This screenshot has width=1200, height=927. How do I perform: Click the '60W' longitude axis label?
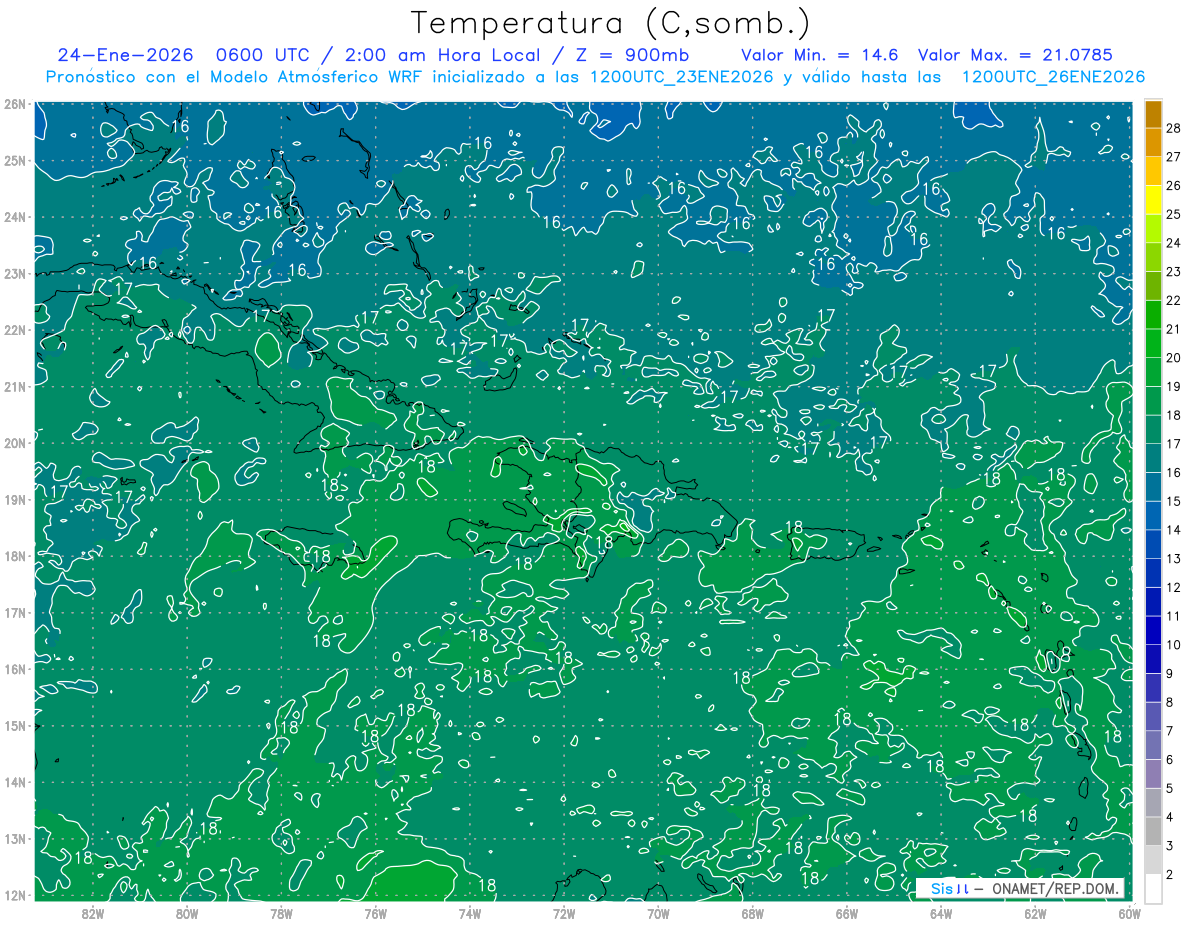1129,913
